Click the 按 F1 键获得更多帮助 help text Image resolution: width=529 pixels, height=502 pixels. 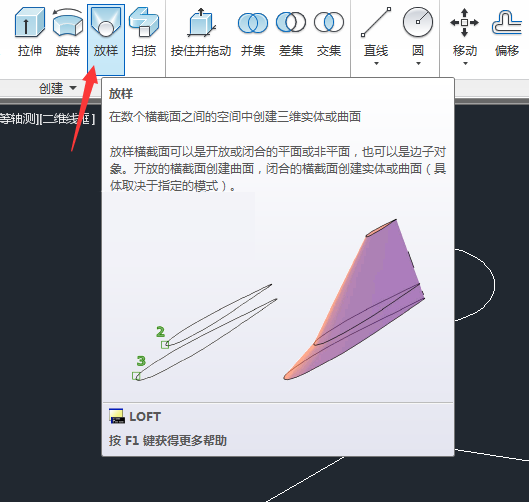point(168,441)
